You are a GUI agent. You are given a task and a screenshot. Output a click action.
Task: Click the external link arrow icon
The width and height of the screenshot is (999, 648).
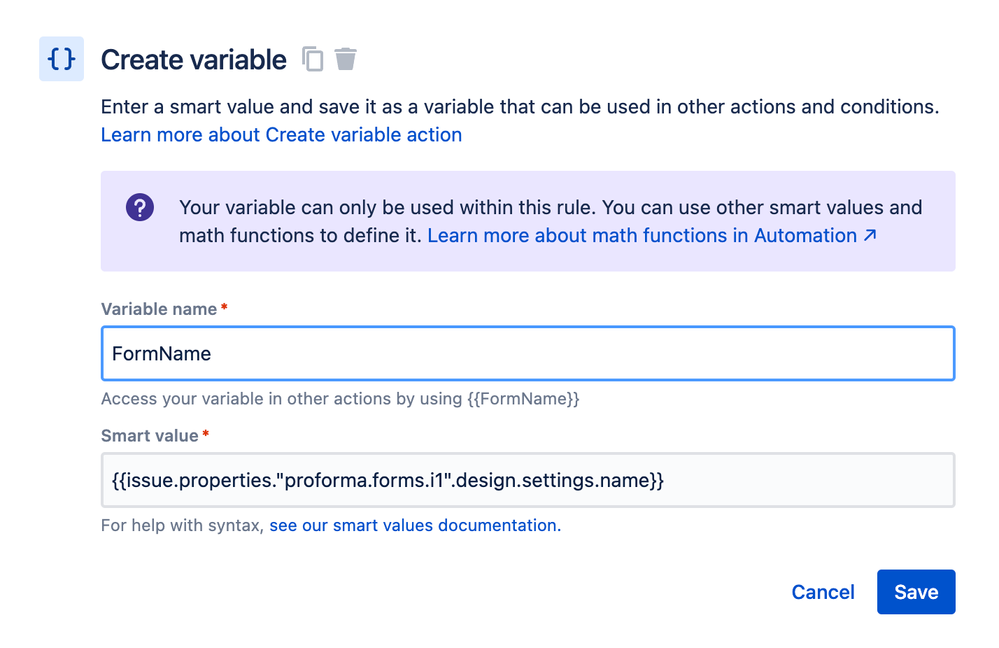click(x=870, y=236)
